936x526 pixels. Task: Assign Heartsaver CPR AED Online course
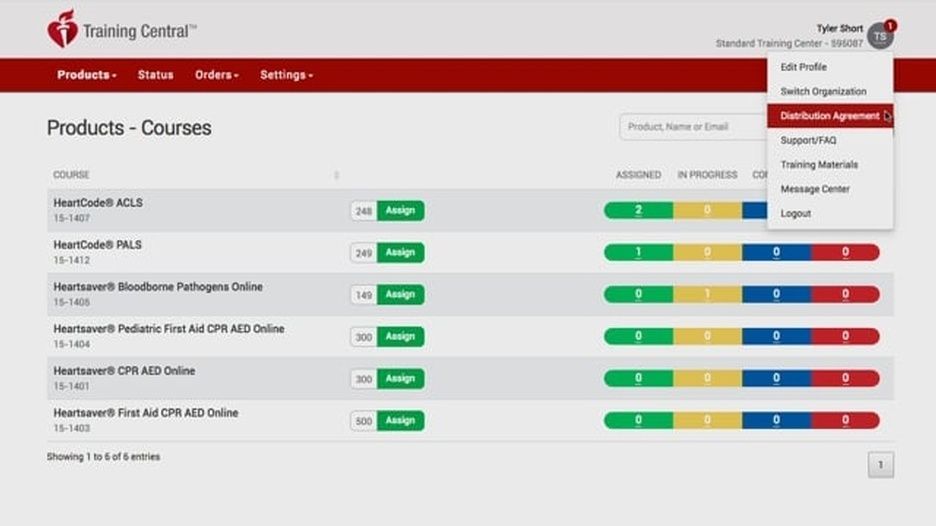click(401, 379)
